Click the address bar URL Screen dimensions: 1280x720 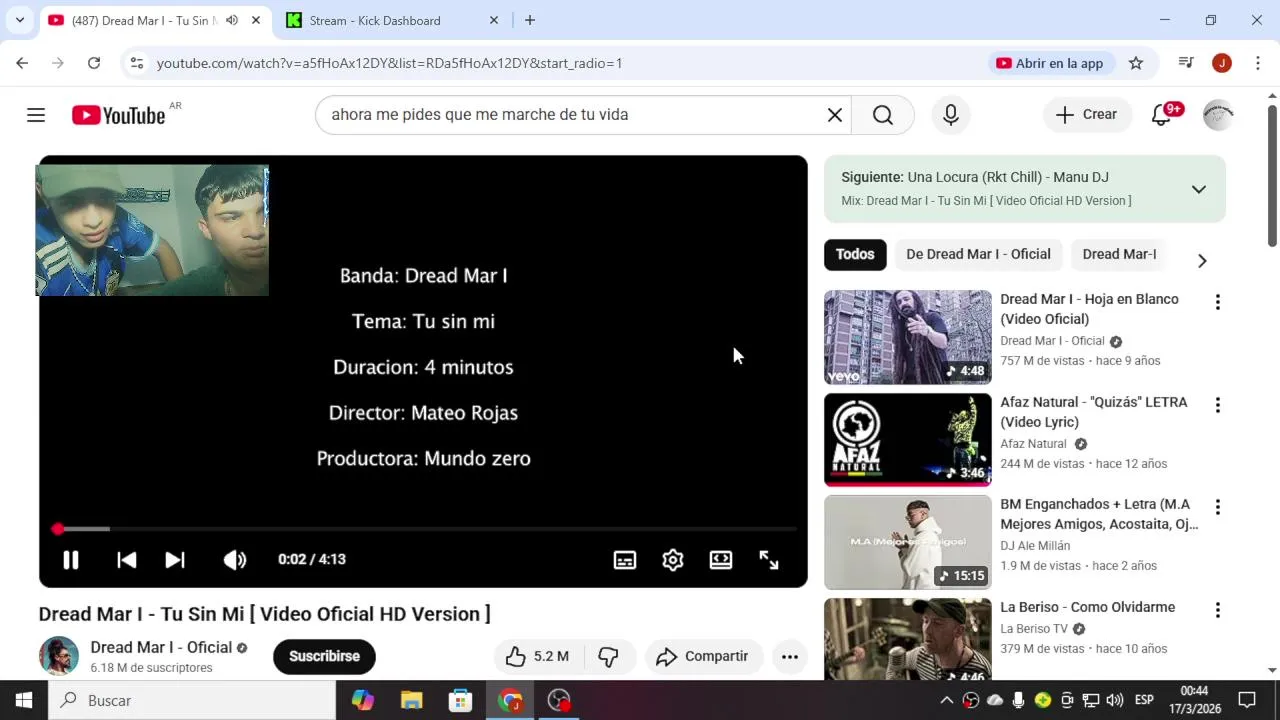tap(390, 63)
